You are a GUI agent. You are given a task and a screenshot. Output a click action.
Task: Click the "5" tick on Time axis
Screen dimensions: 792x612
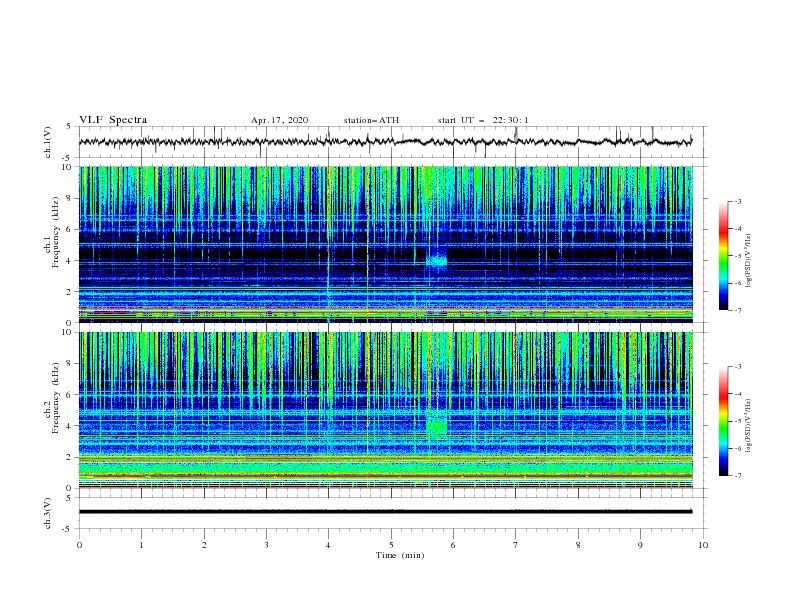coord(391,545)
